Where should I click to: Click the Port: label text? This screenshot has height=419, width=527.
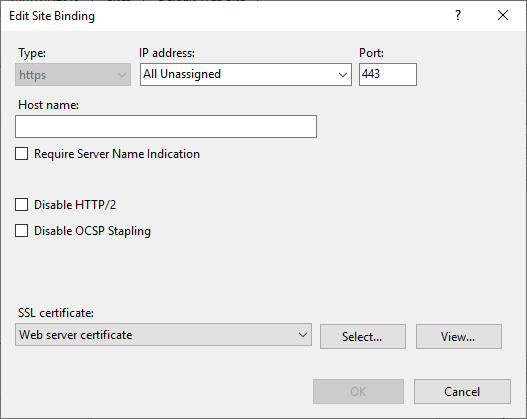[x=371, y=53]
